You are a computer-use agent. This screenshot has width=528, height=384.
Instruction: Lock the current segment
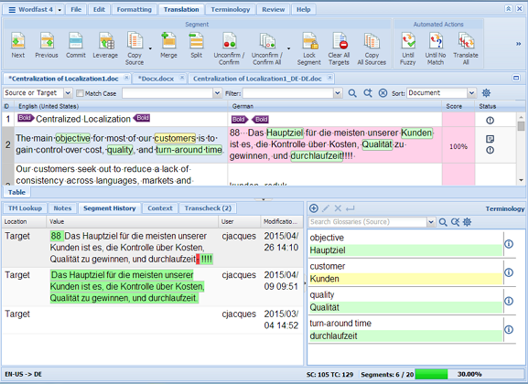tap(309, 49)
